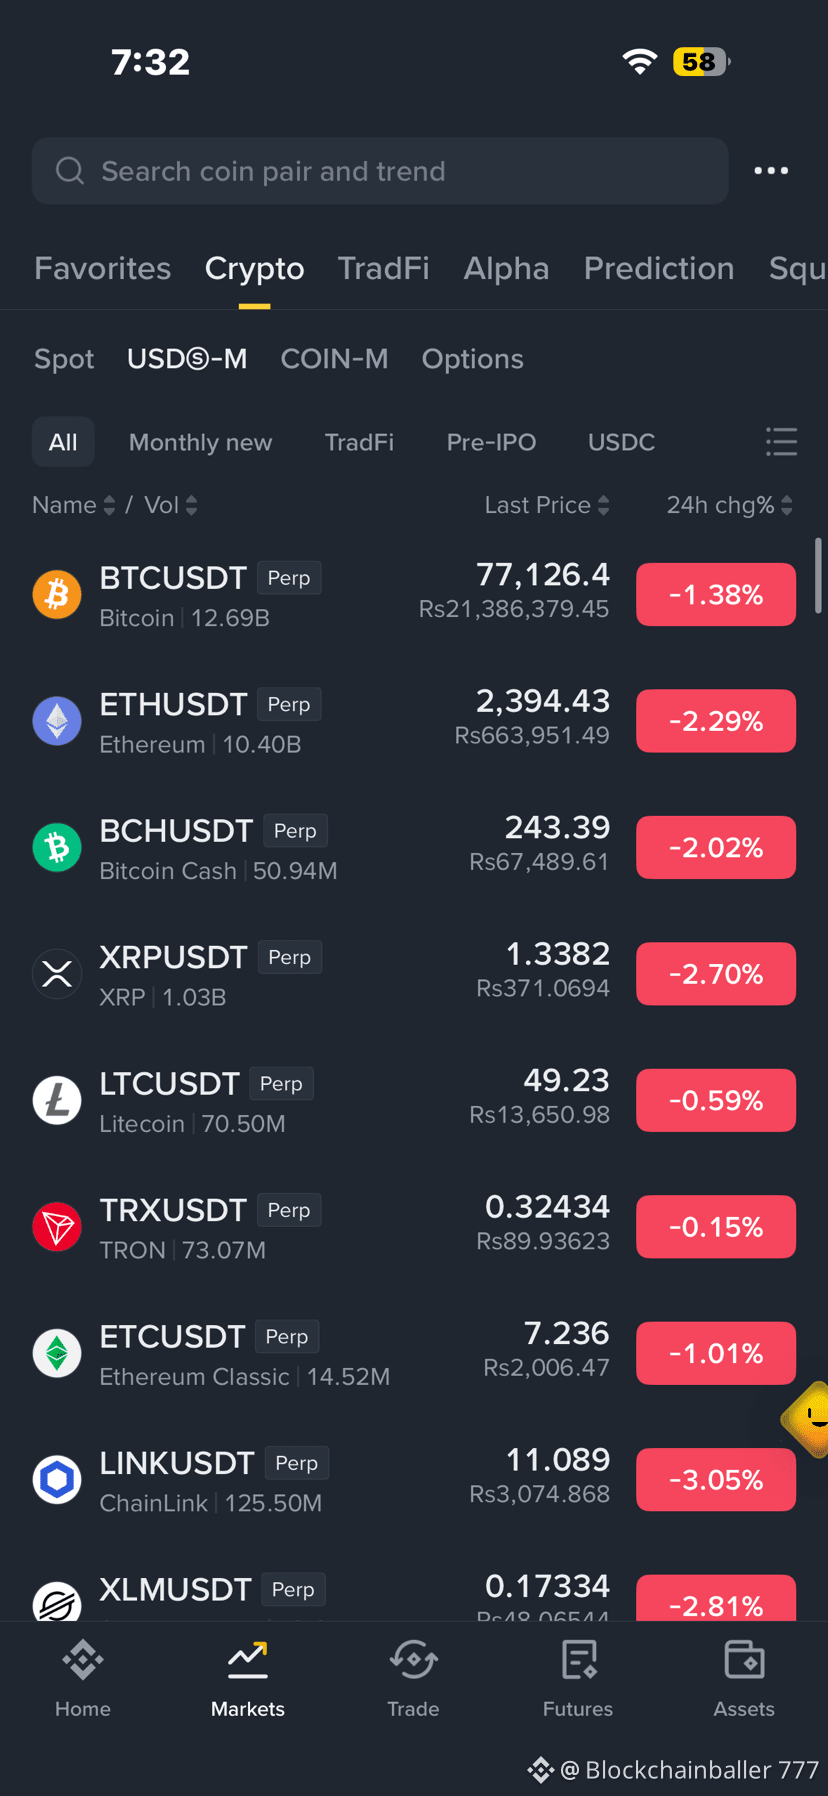Tap the Bitcoin coin logo
828x1796 pixels.
point(57,595)
